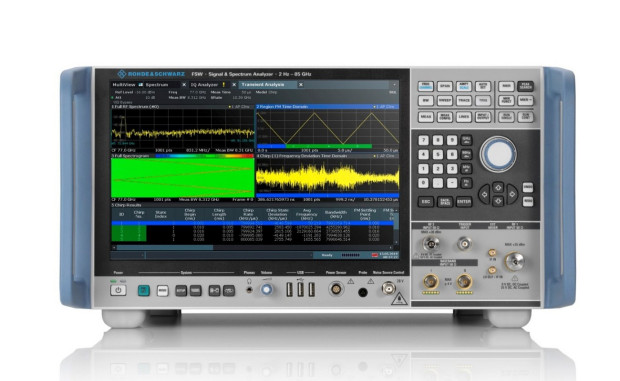Tap numeric key 7 on the keypad
The height and width of the screenshot is (381, 620).
tap(423, 140)
